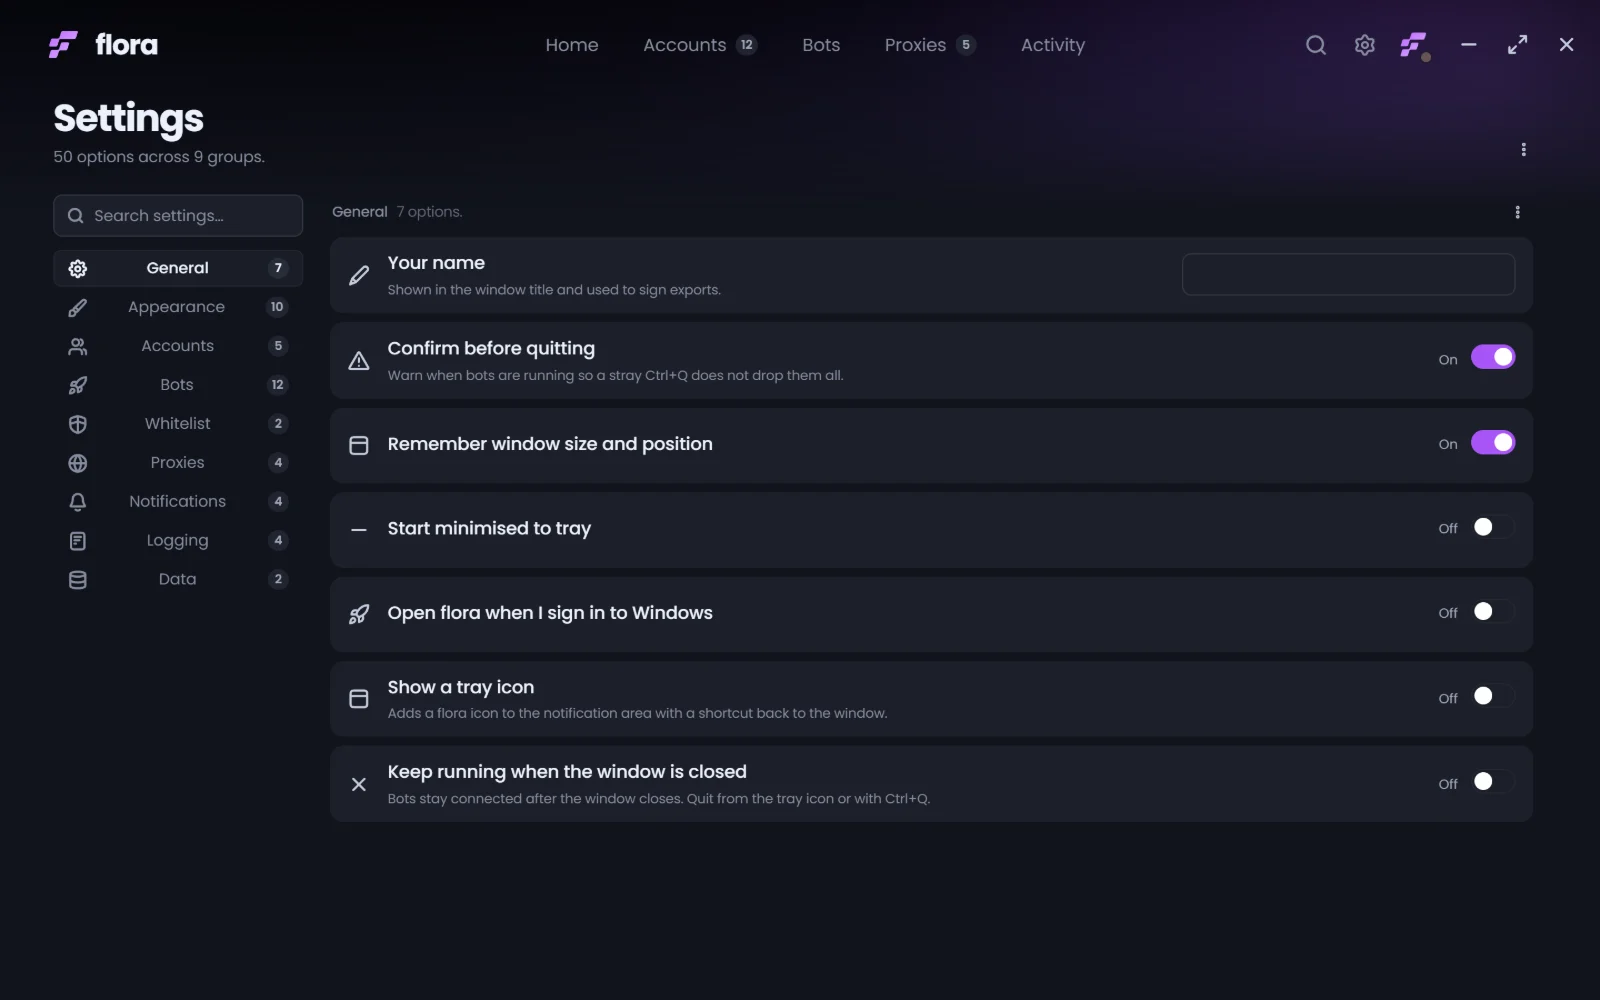Open search via magnifier icon in header
The image size is (1600, 1000).
(1316, 45)
